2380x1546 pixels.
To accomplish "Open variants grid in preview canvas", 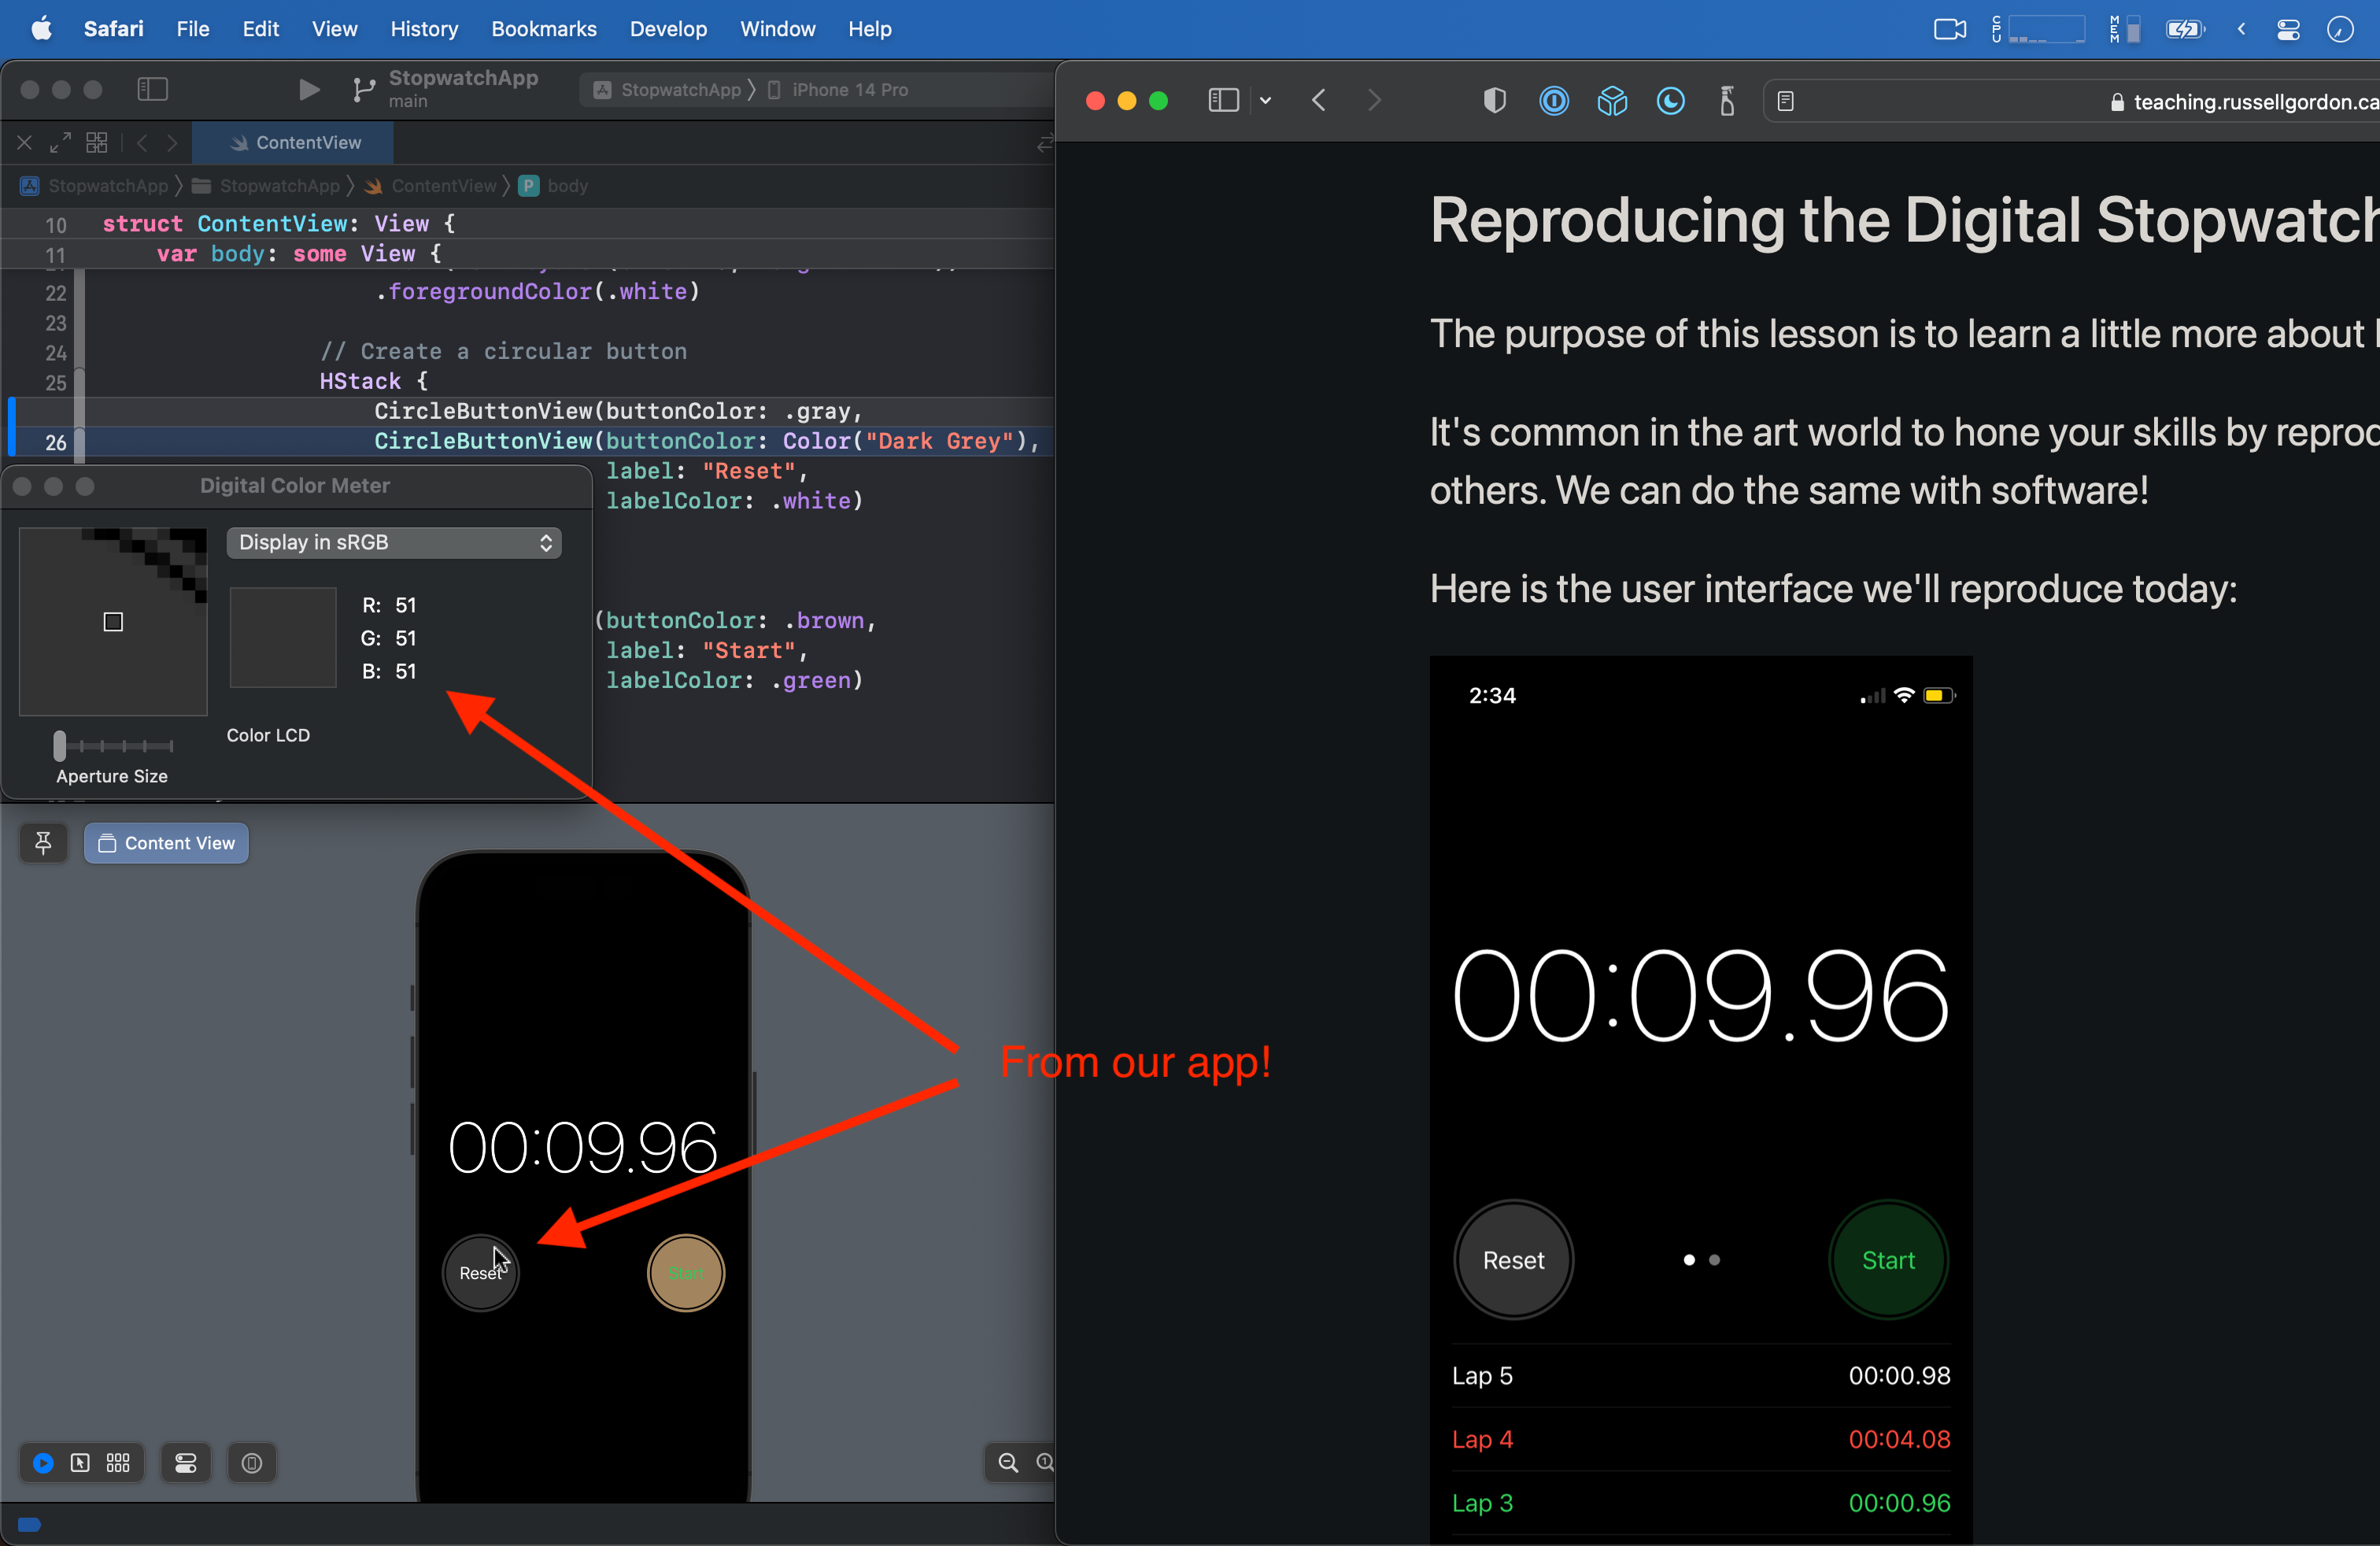I will point(118,1463).
